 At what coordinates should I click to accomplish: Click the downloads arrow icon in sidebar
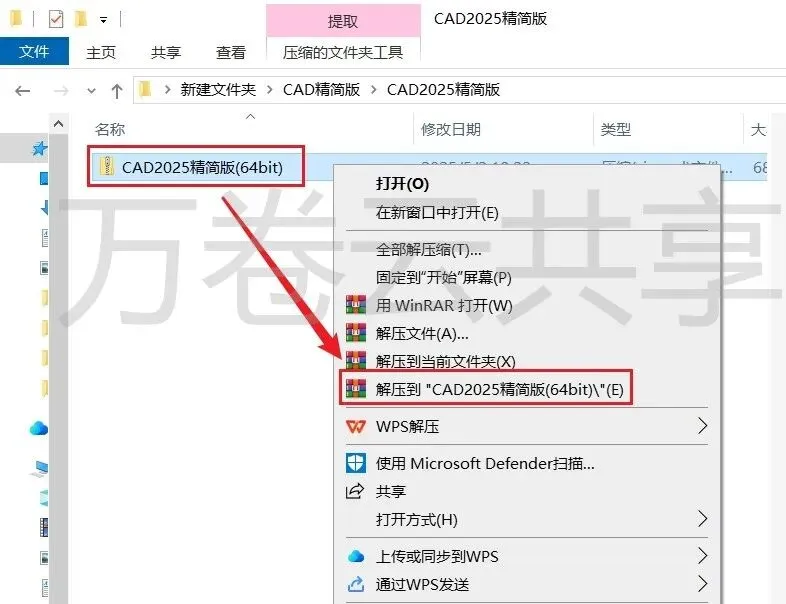tap(45, 207)
